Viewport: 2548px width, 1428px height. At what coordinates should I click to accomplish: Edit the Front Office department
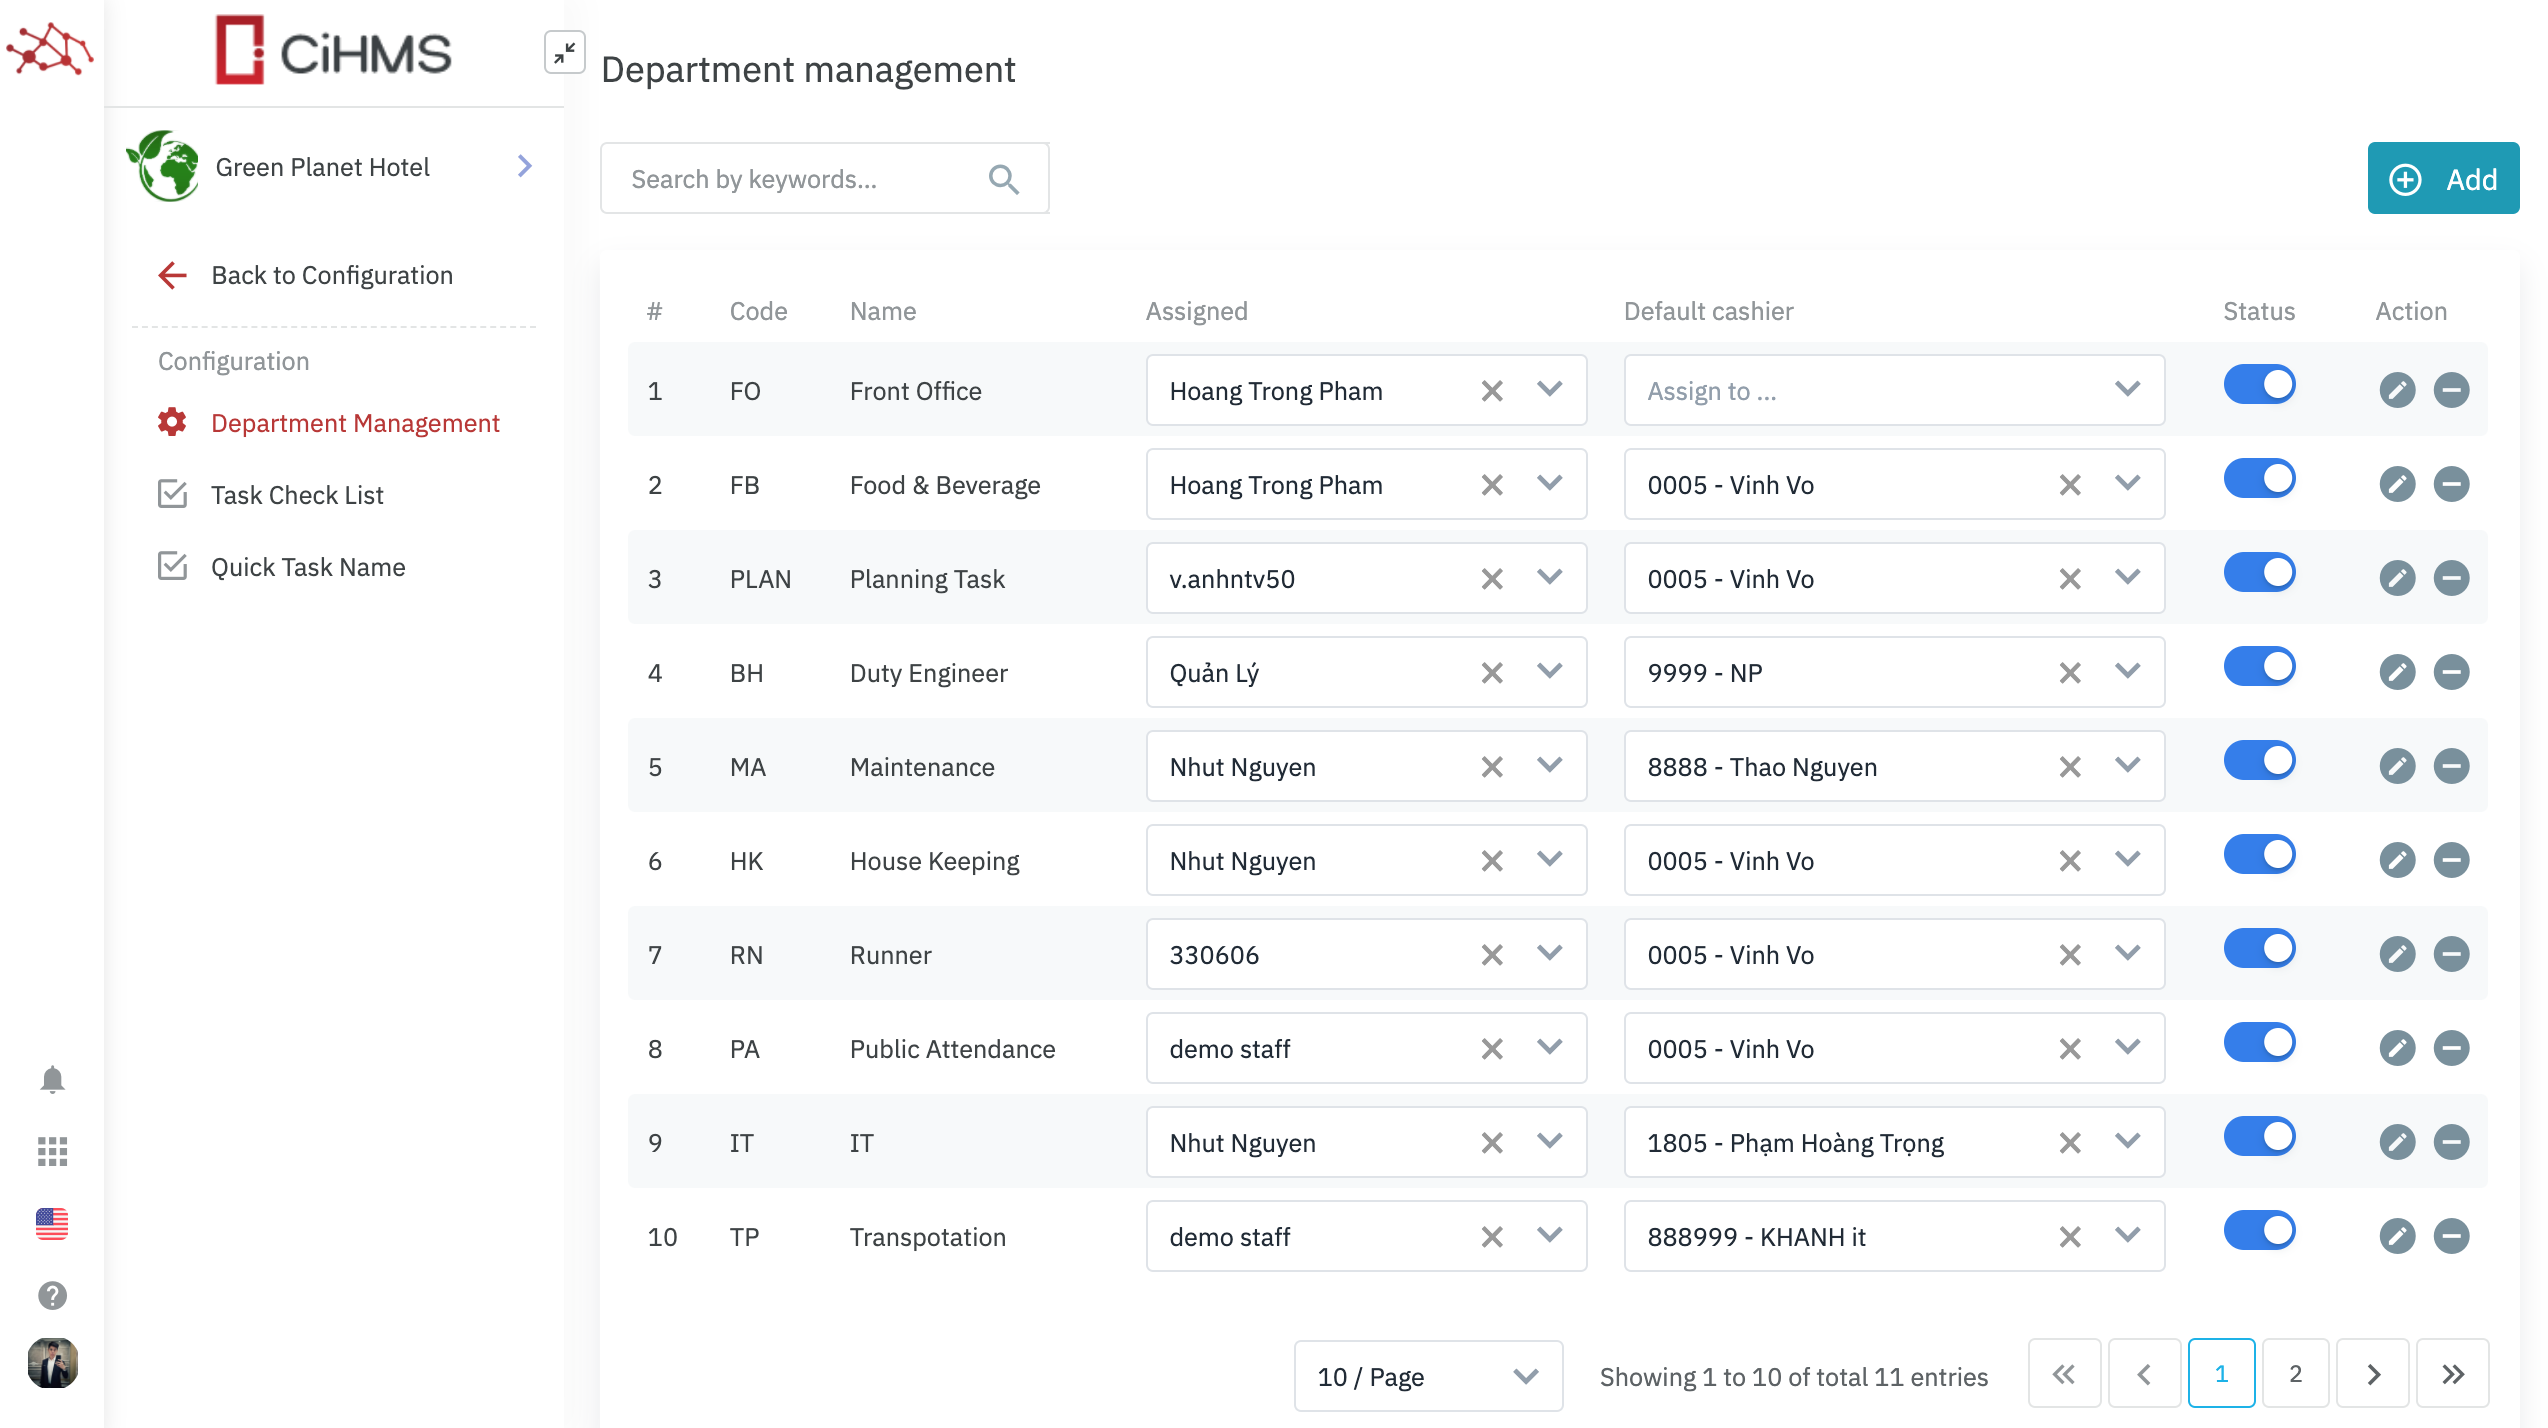[2397, 390]
